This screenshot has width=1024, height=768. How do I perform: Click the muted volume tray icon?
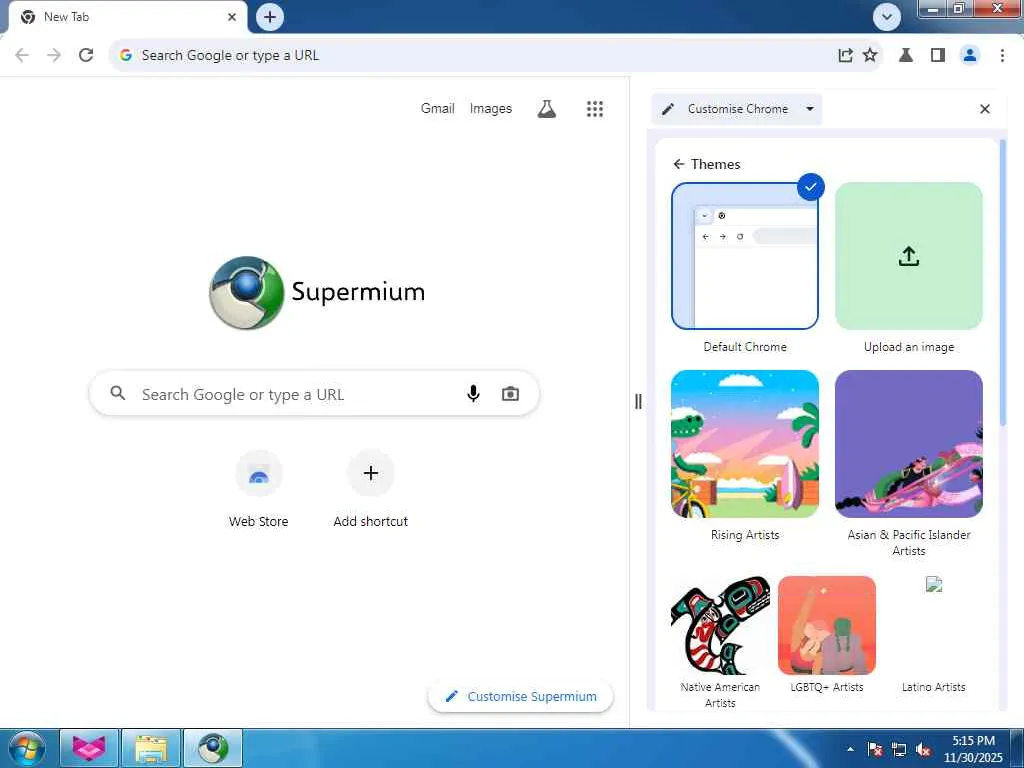click(x=923, y=749)
